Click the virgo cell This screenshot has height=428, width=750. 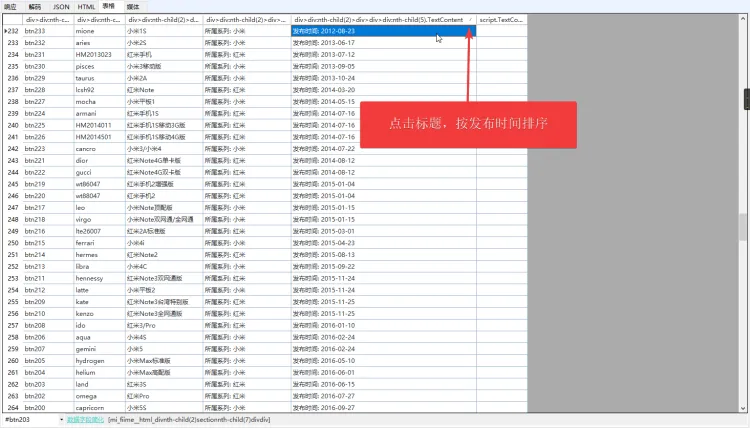[99, 219]
